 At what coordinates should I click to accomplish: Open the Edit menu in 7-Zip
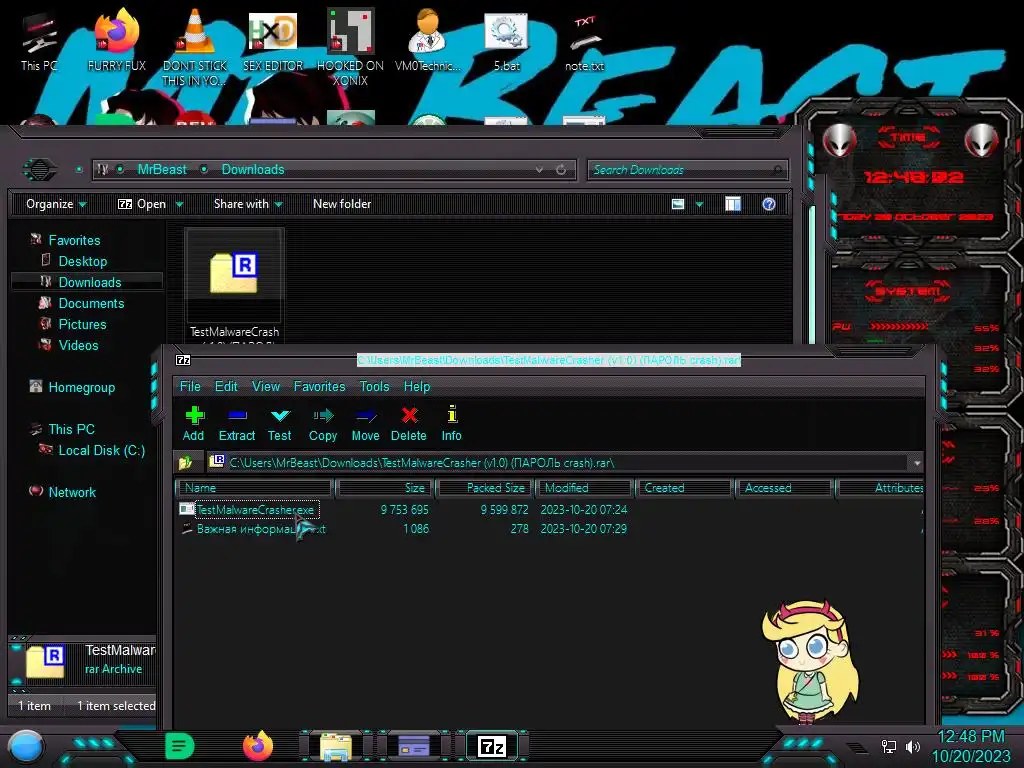pos(226,387)
